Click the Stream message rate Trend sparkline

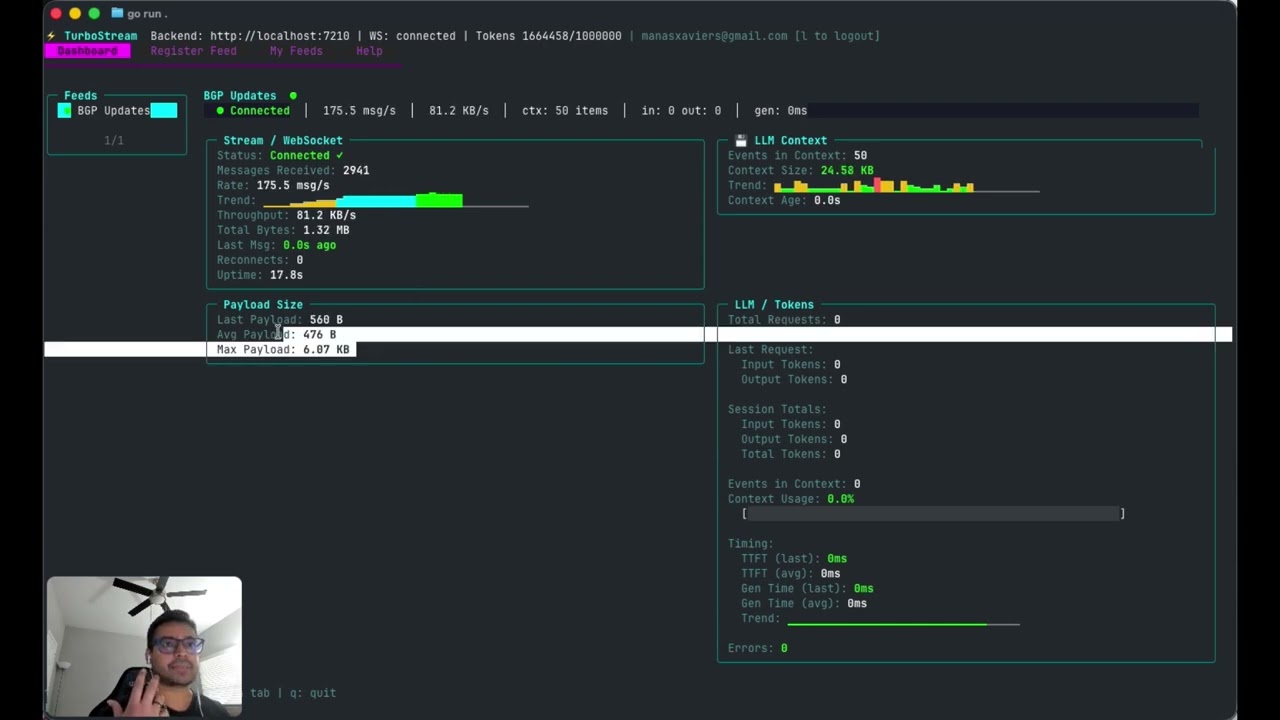(x=395, y=201)
